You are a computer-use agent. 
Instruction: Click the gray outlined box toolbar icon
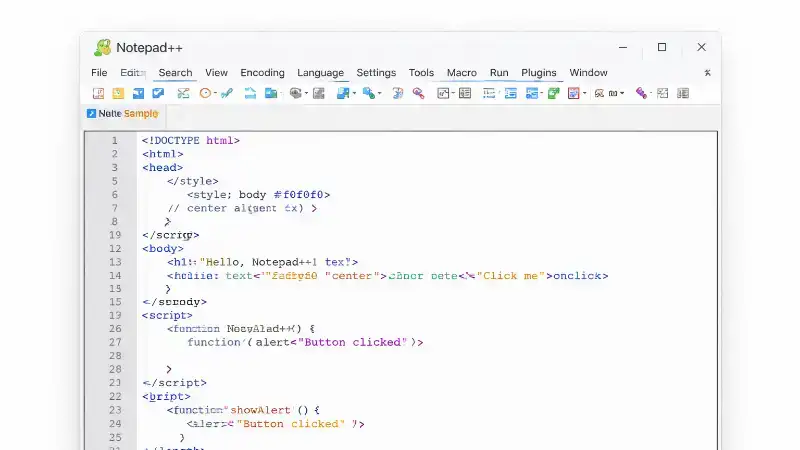click(442, 93)
